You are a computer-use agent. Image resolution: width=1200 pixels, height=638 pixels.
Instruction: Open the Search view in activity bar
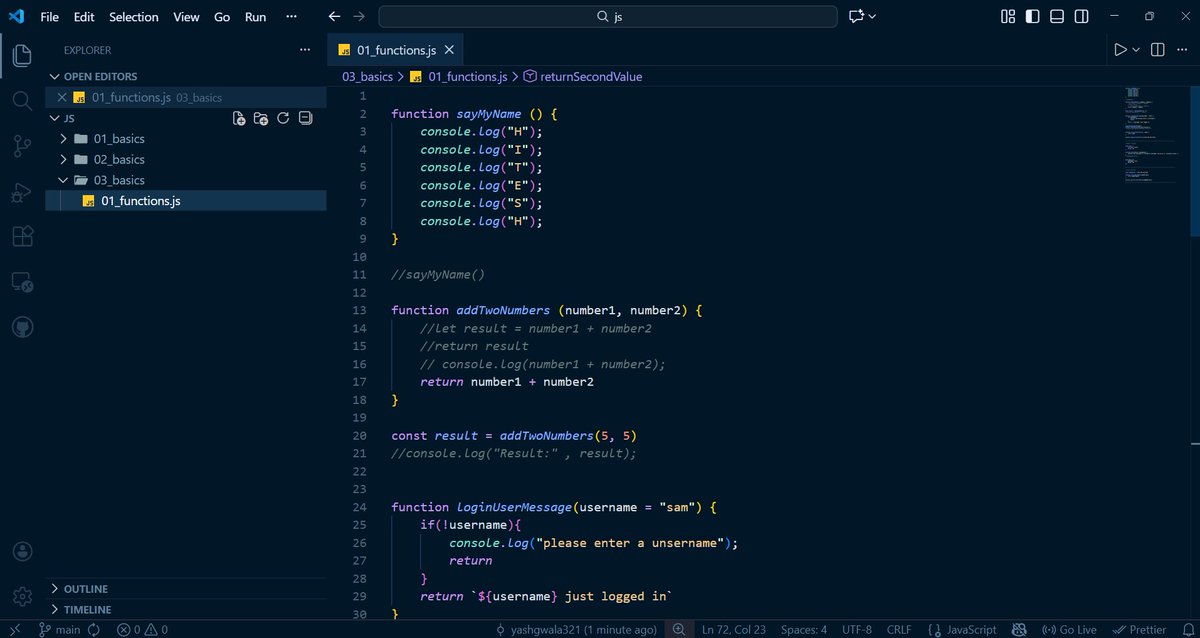(22, 100)
